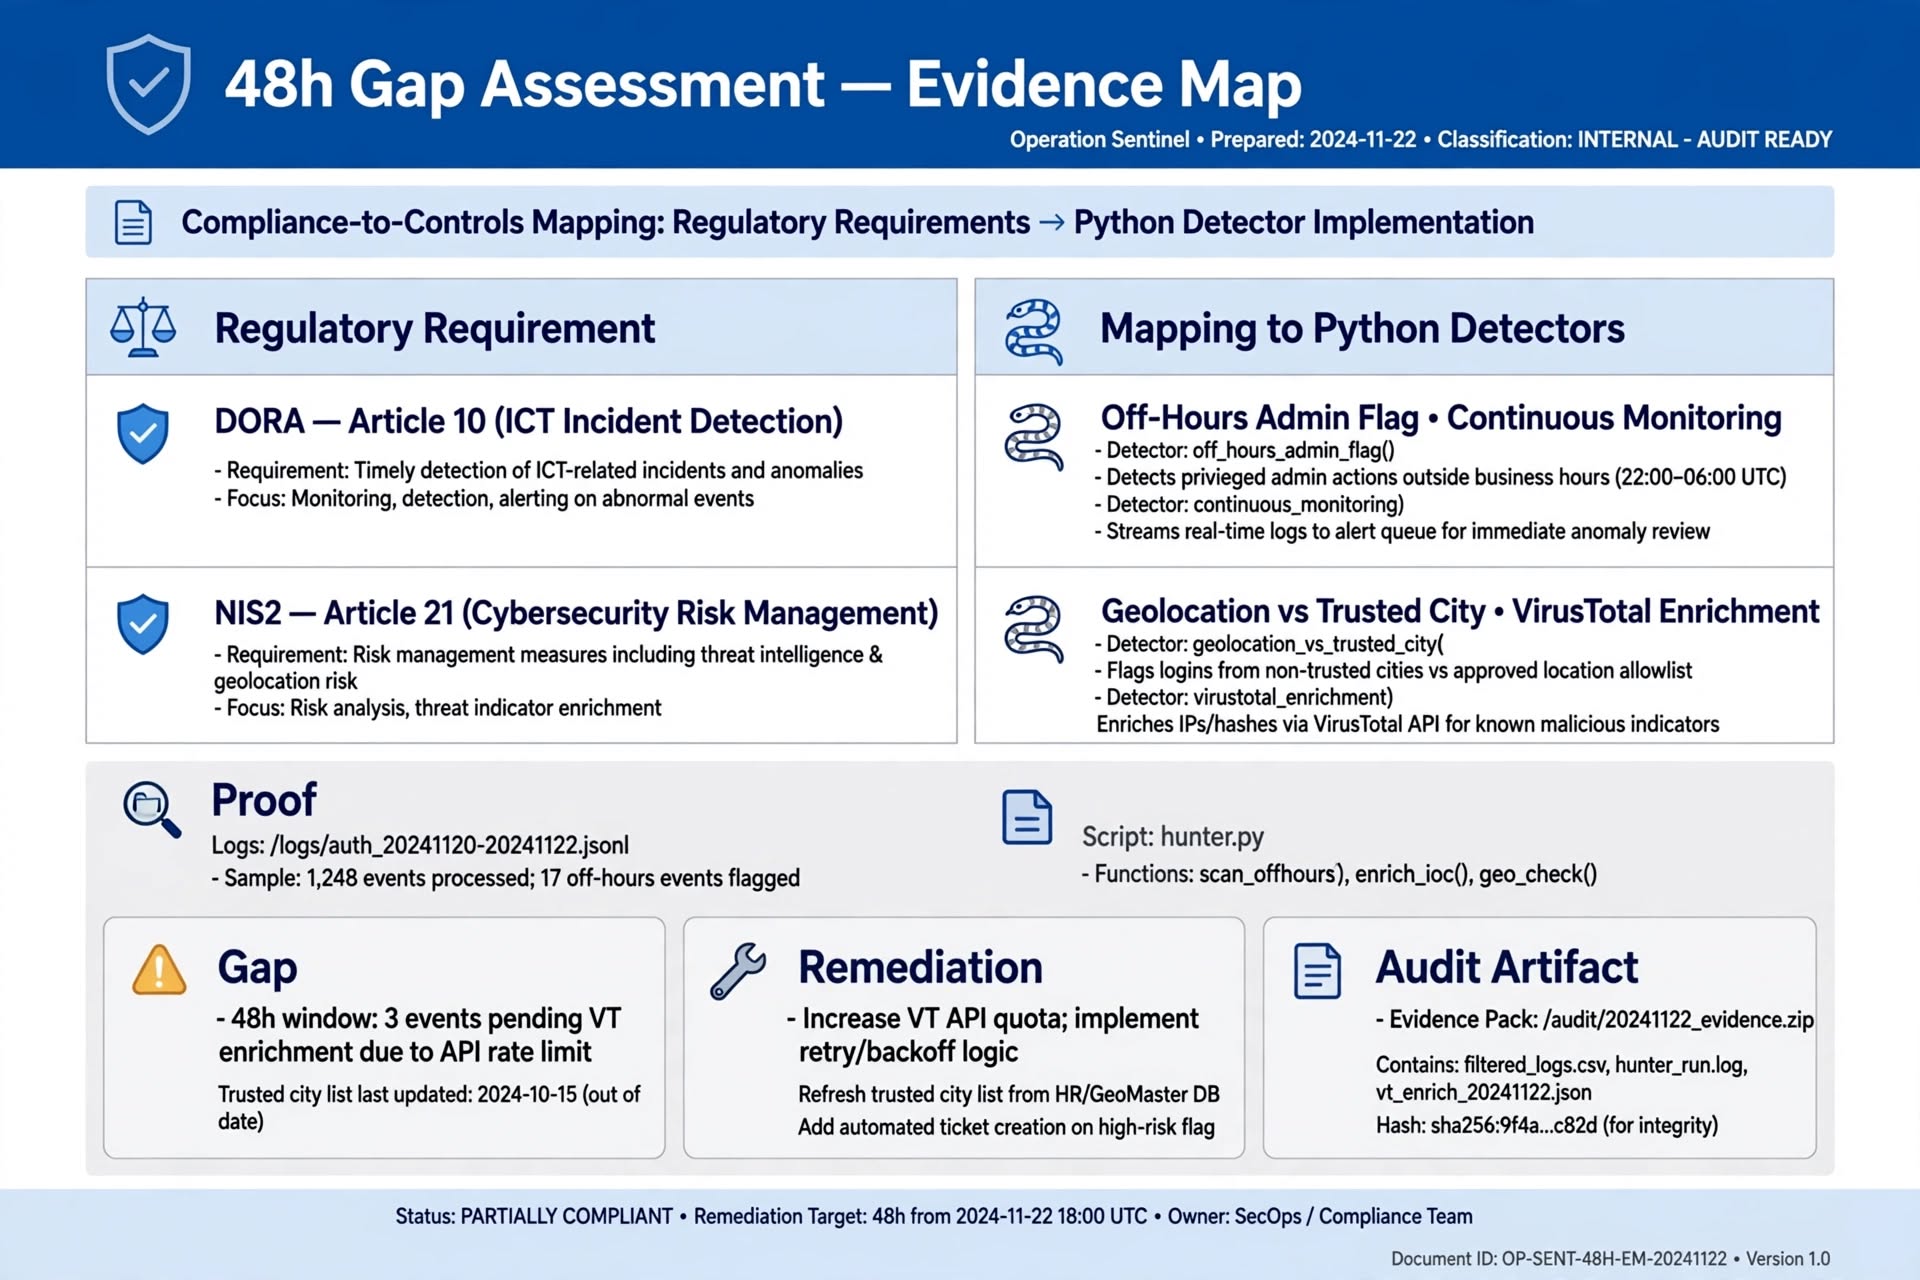Image resolution: width=1920 pixels, height=1280 pixels.
Task: Click the Gap card title
Action: click(x=258, y=967)
